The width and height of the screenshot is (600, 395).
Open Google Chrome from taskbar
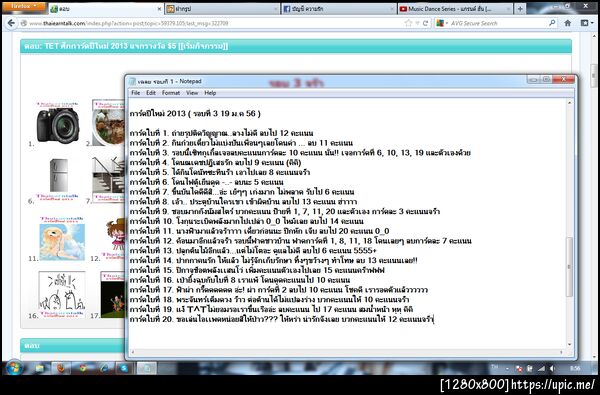[x=82, y=368]
